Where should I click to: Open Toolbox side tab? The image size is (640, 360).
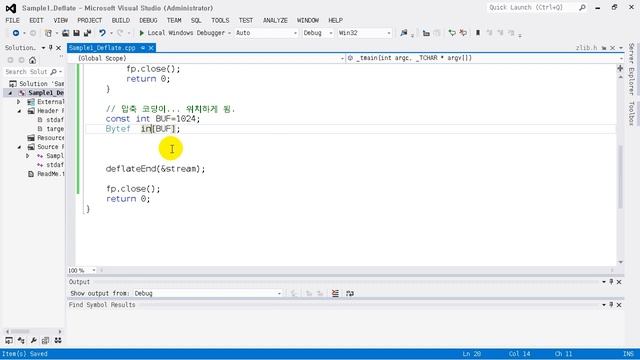tap(631, 113)
